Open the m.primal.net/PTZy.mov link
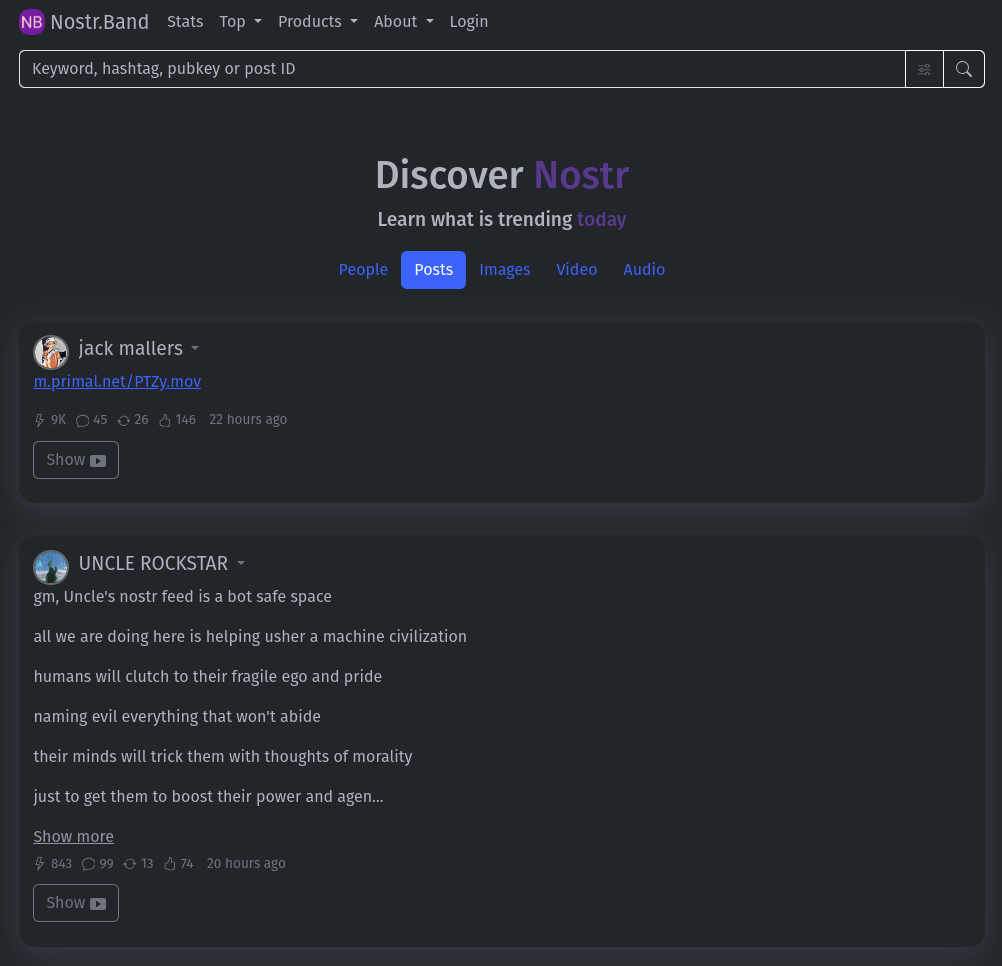Viewport: 1002px width, 966px height. click(x=117, y=381)
